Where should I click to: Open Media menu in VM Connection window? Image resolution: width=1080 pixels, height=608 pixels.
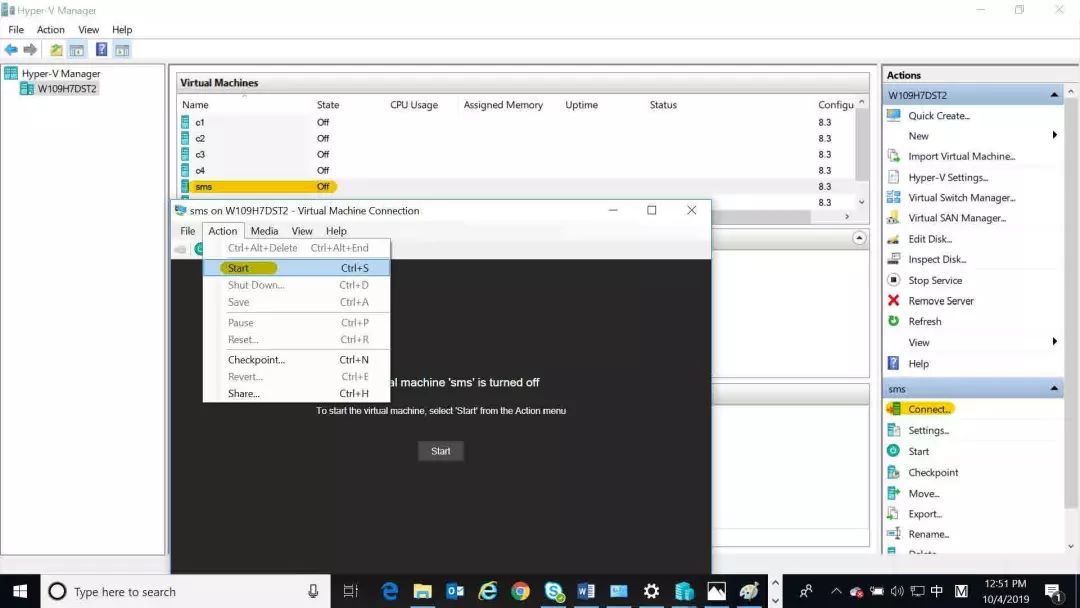(x=264, y=231)
